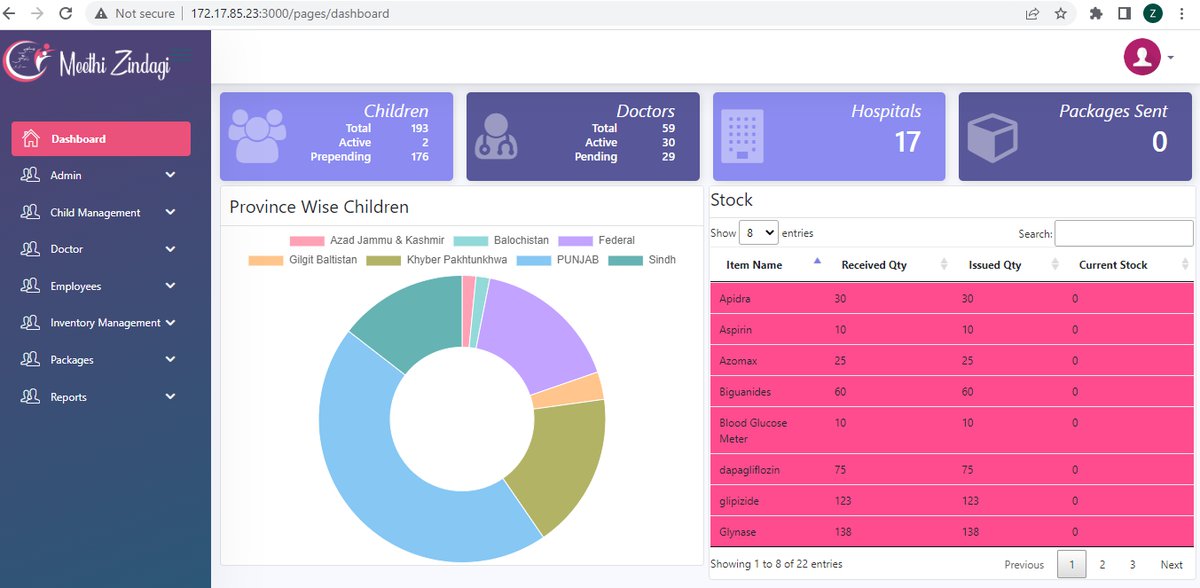The height and width of the screenshot is (588, 1200).
Task: Expand the Admin chevron
Action: [x=170, y=175]
